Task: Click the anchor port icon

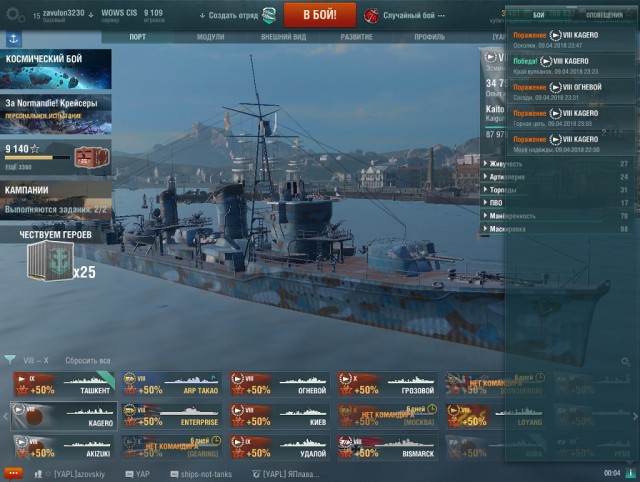Action: click(x=13, y=39)
